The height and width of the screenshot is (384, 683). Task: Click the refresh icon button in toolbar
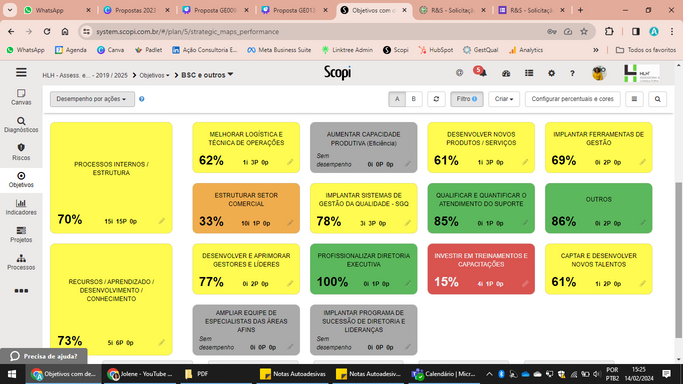click(436, 99)
